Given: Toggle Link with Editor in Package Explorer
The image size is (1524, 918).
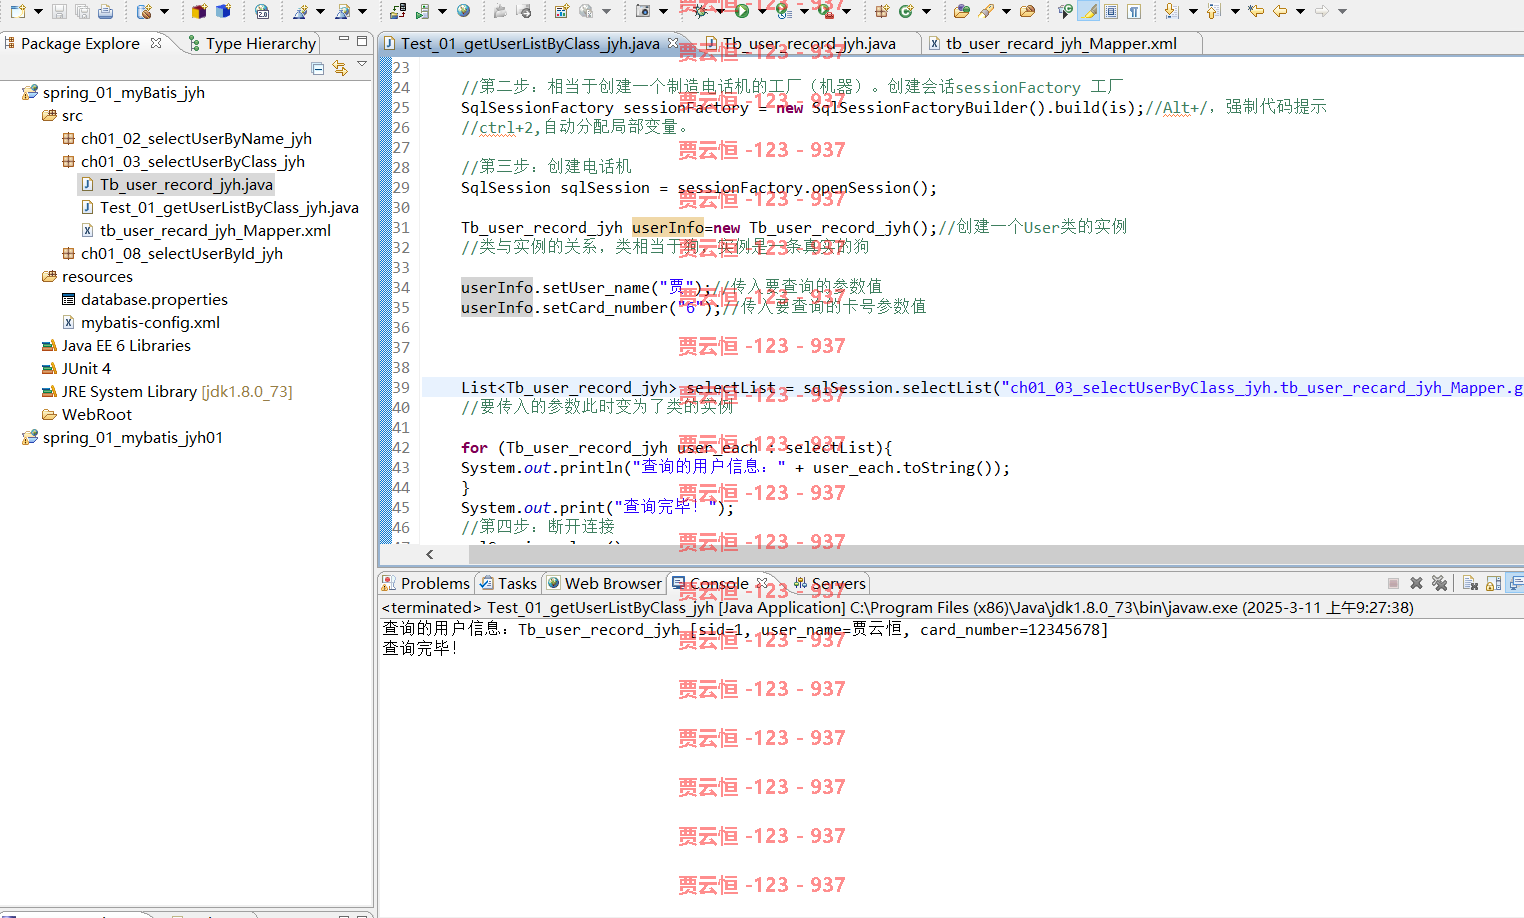Looking at the screenshot, I should (340, 68).
